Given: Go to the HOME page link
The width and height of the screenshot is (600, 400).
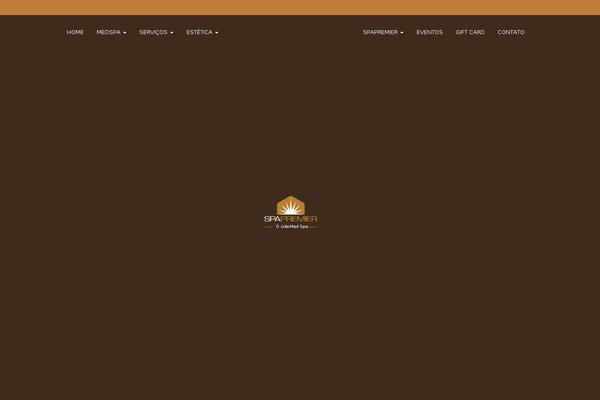Looking at the screenshot, I should coord(75,32).
